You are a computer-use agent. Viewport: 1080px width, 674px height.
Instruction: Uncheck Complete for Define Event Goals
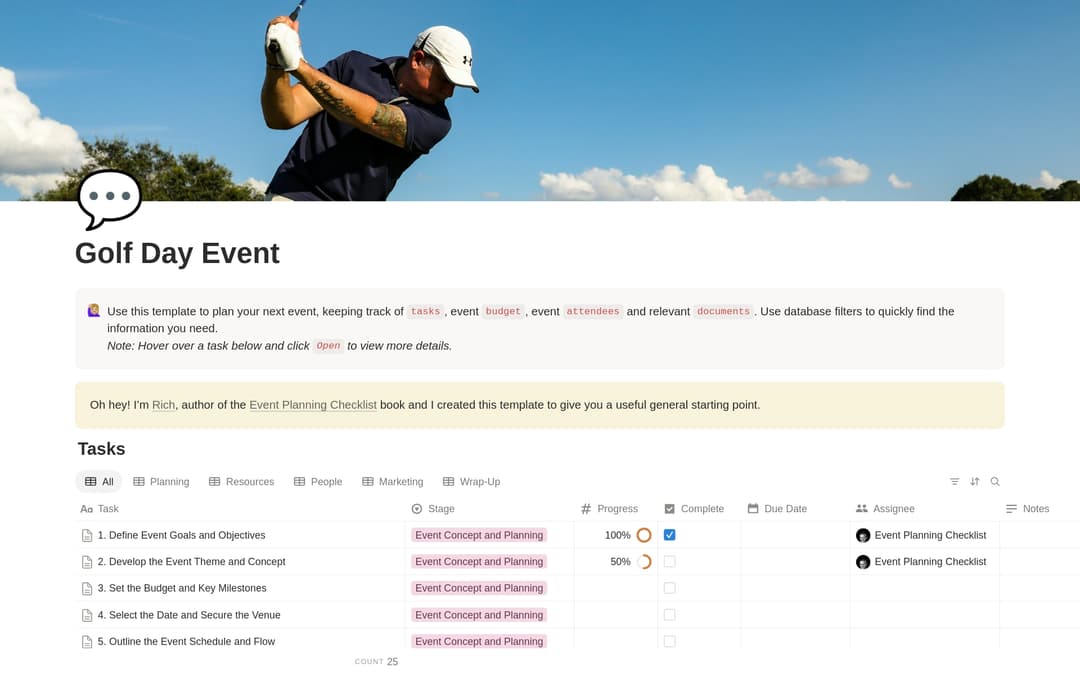pyautogui.click(x=669, y=535)
